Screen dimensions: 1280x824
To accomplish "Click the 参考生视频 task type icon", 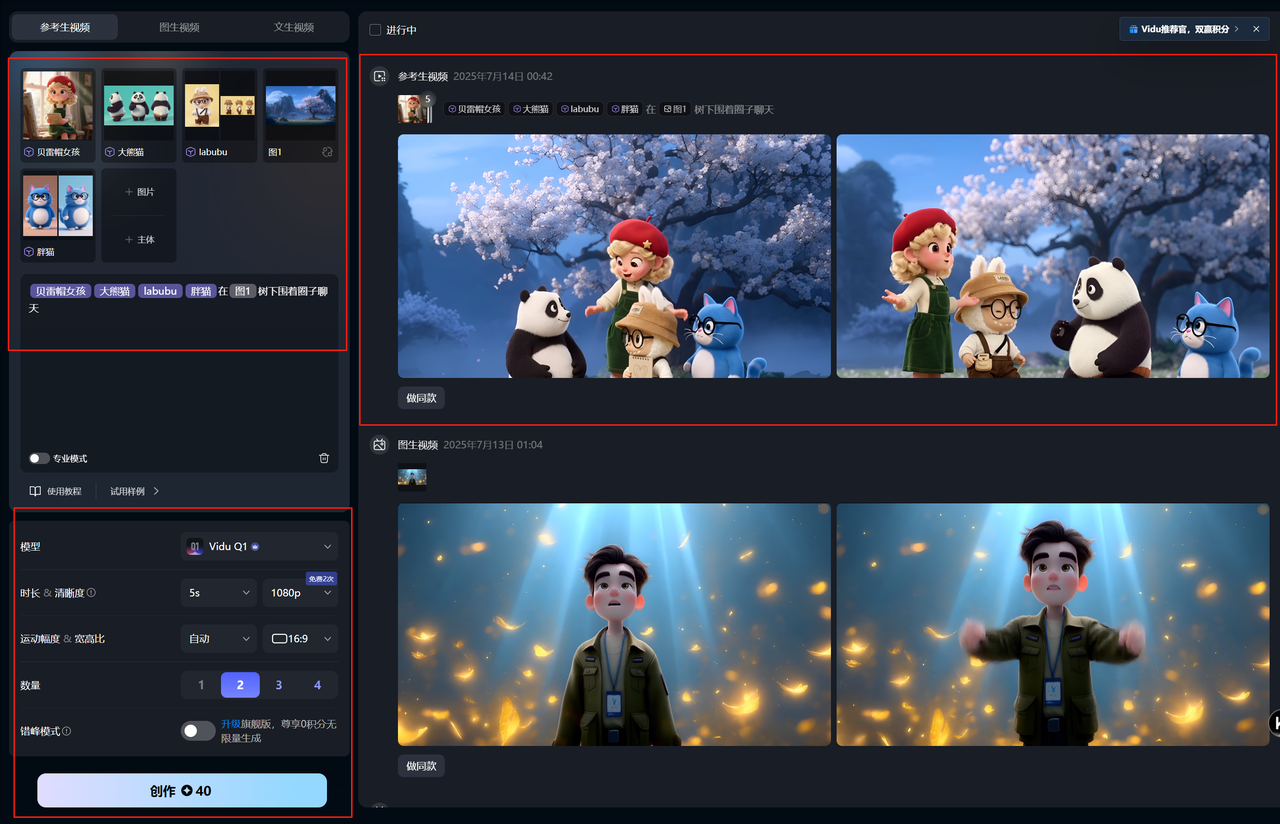I will coord(380,76).
